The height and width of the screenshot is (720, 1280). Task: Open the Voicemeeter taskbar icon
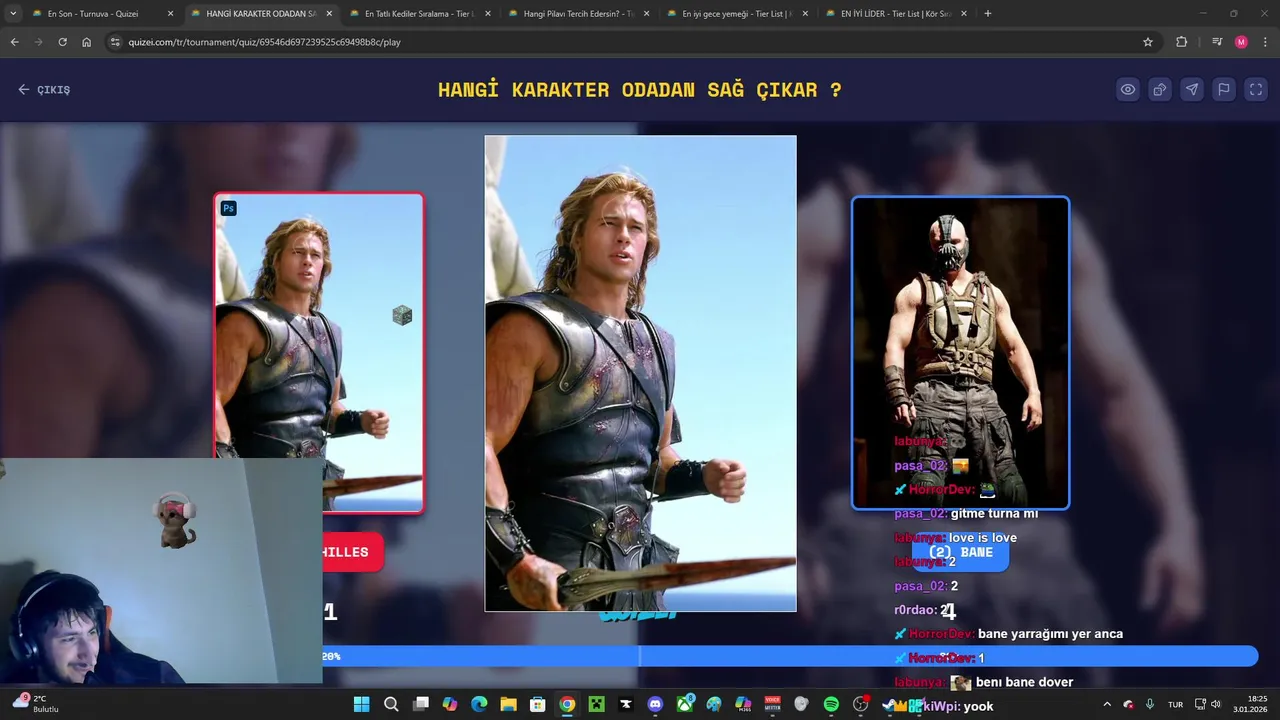(772, 704)
